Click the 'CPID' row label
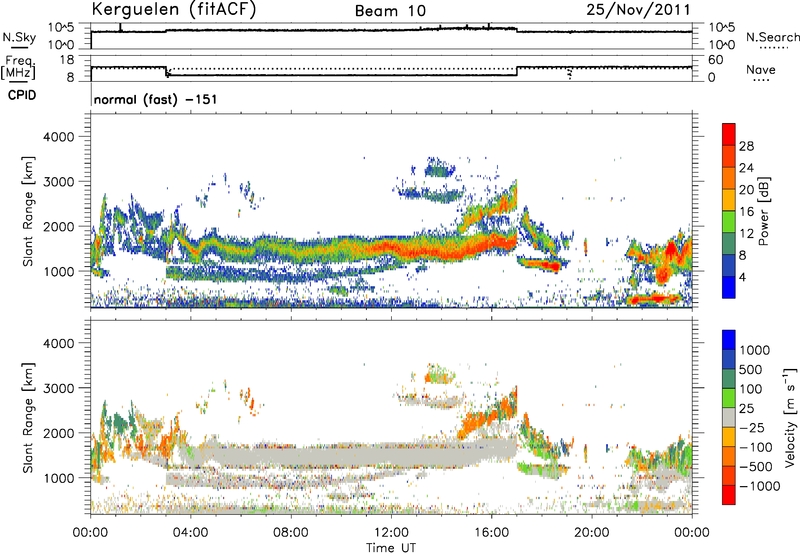The height and width of the screenshot is (554, 800). tap(22, 95)
